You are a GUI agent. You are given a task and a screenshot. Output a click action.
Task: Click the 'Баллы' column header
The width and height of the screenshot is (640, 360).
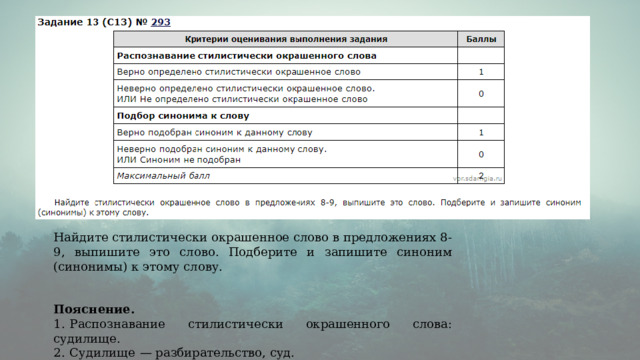(x=481, y=39)
